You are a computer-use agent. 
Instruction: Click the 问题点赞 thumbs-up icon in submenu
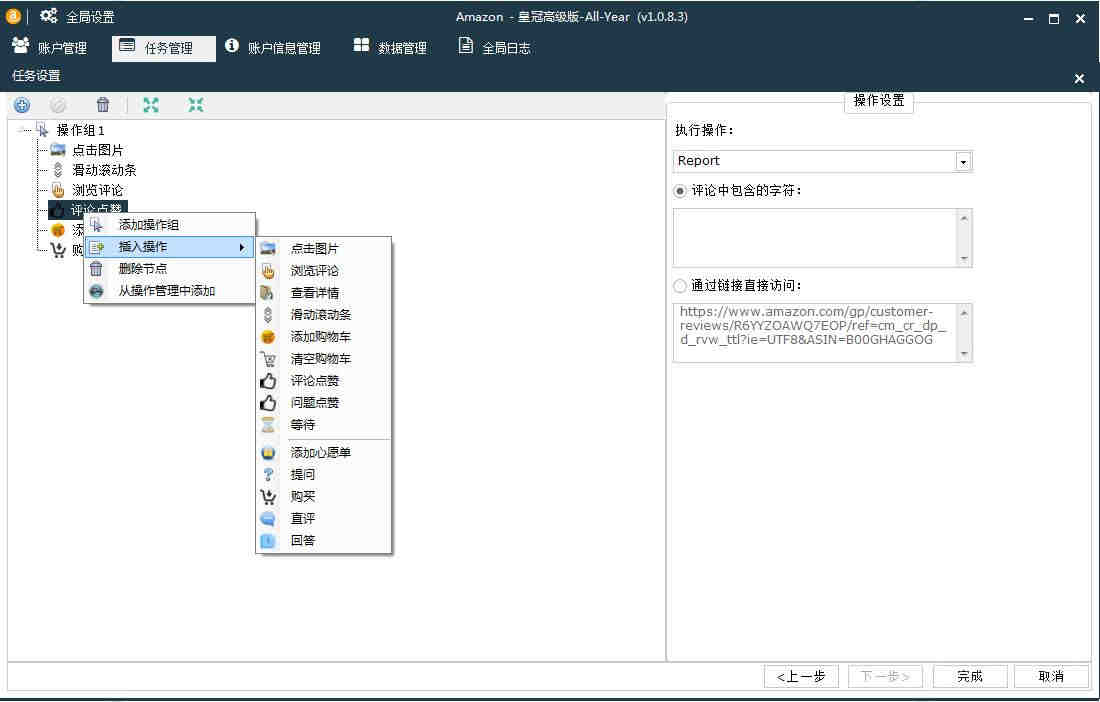pyautogui.click(x=268, y=403)
